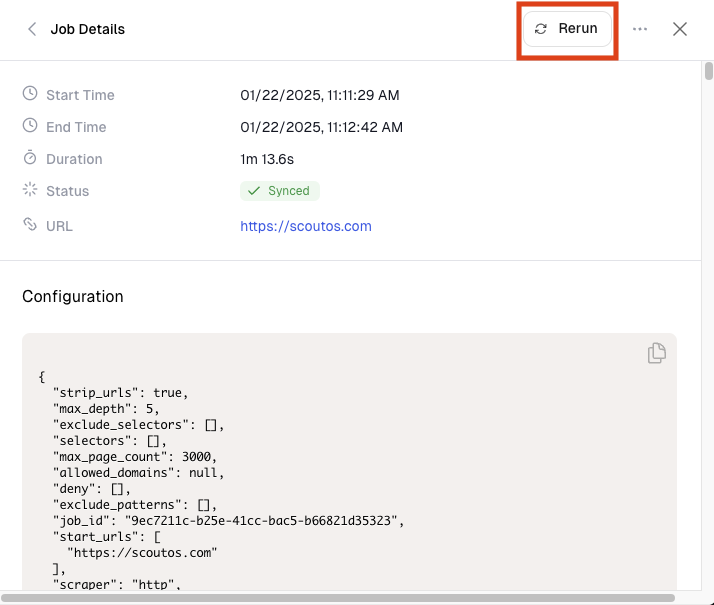Click the spinner icon beside Status
Image resolution: width=714 pixels, height=605 pixels.
tap(30, 190)
